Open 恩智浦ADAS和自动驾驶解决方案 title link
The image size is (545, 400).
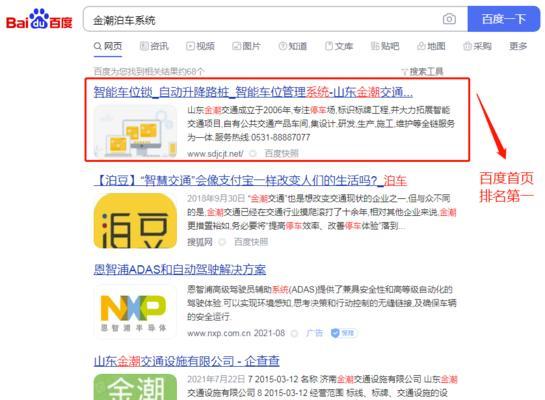(x=180, y=270)
